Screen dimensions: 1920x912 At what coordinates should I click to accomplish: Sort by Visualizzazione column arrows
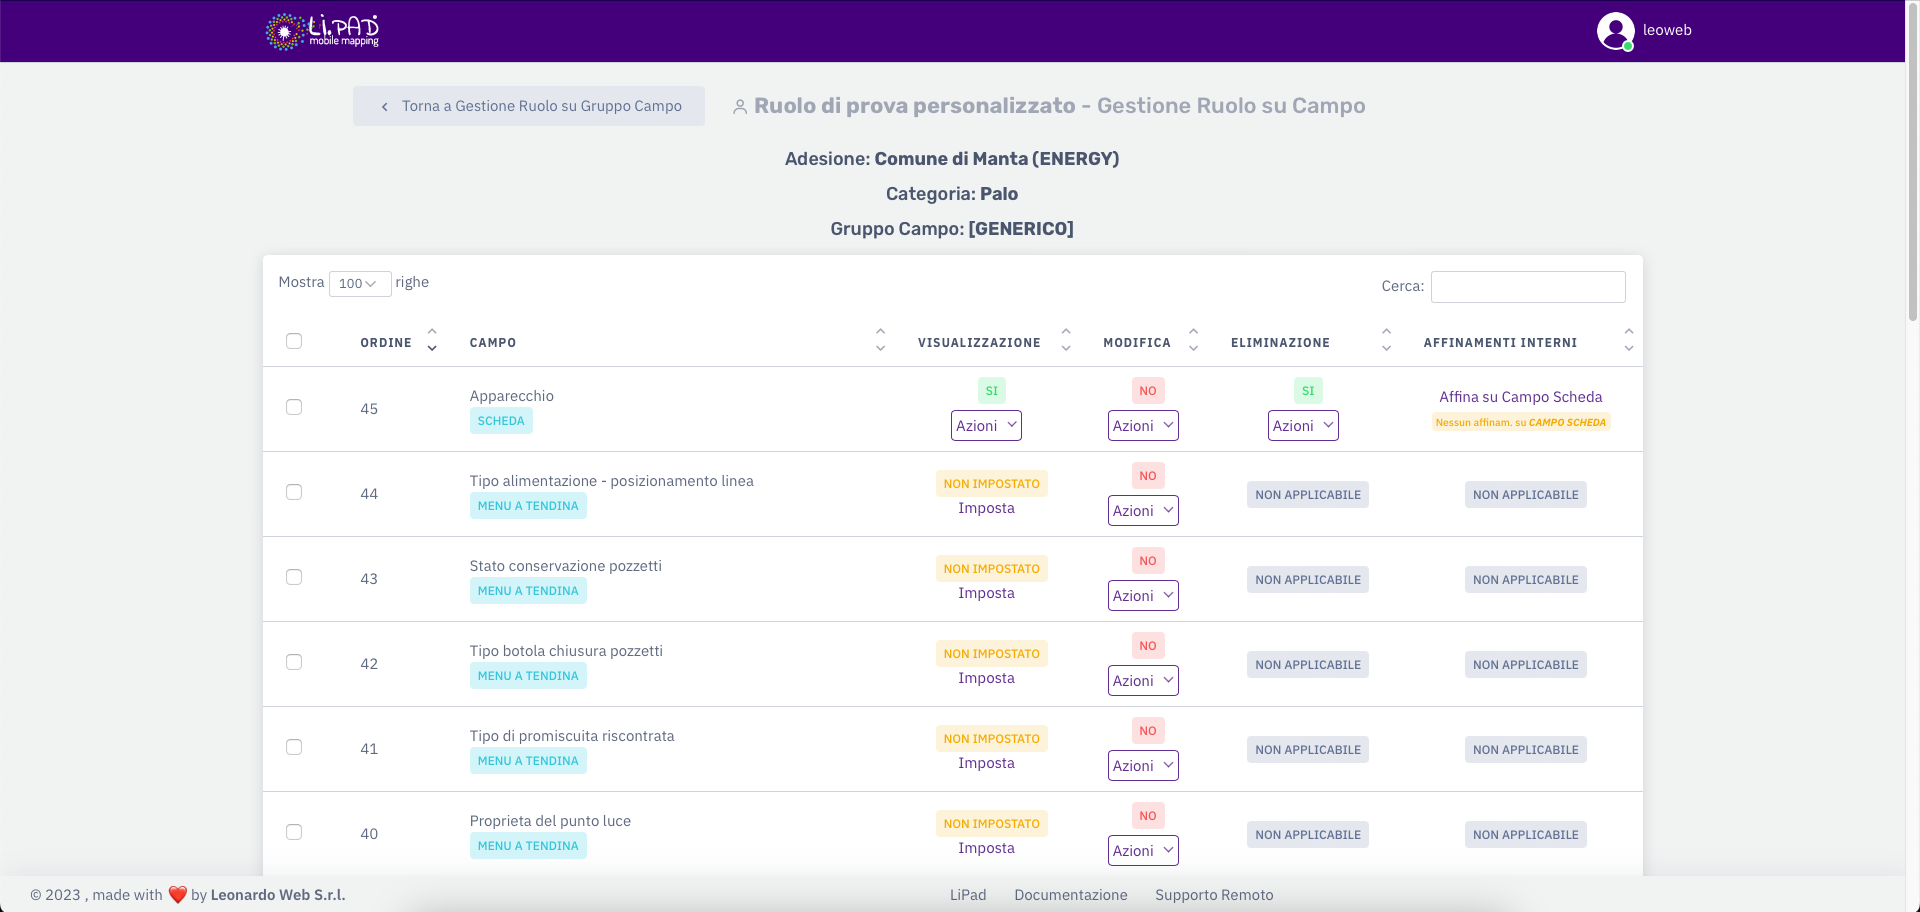click(x=1066, y=340)
